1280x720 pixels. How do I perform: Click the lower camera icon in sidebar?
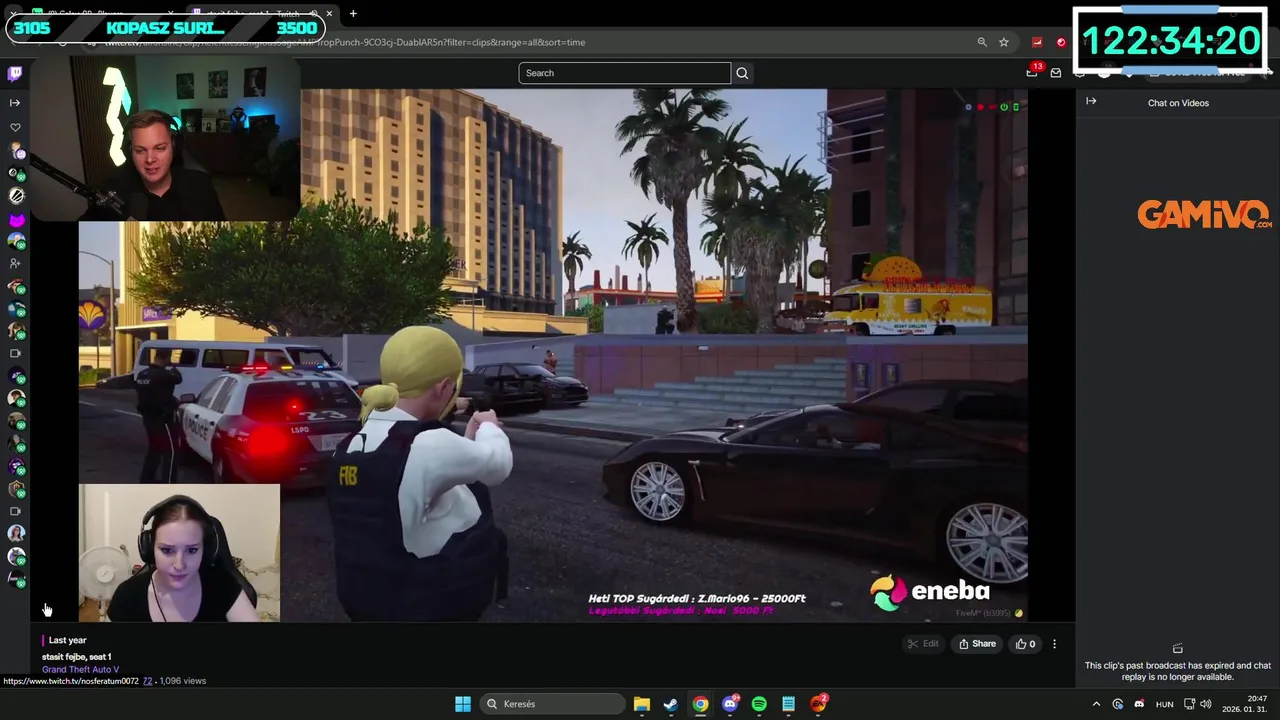pyautogui.click(x=15, y=512)
